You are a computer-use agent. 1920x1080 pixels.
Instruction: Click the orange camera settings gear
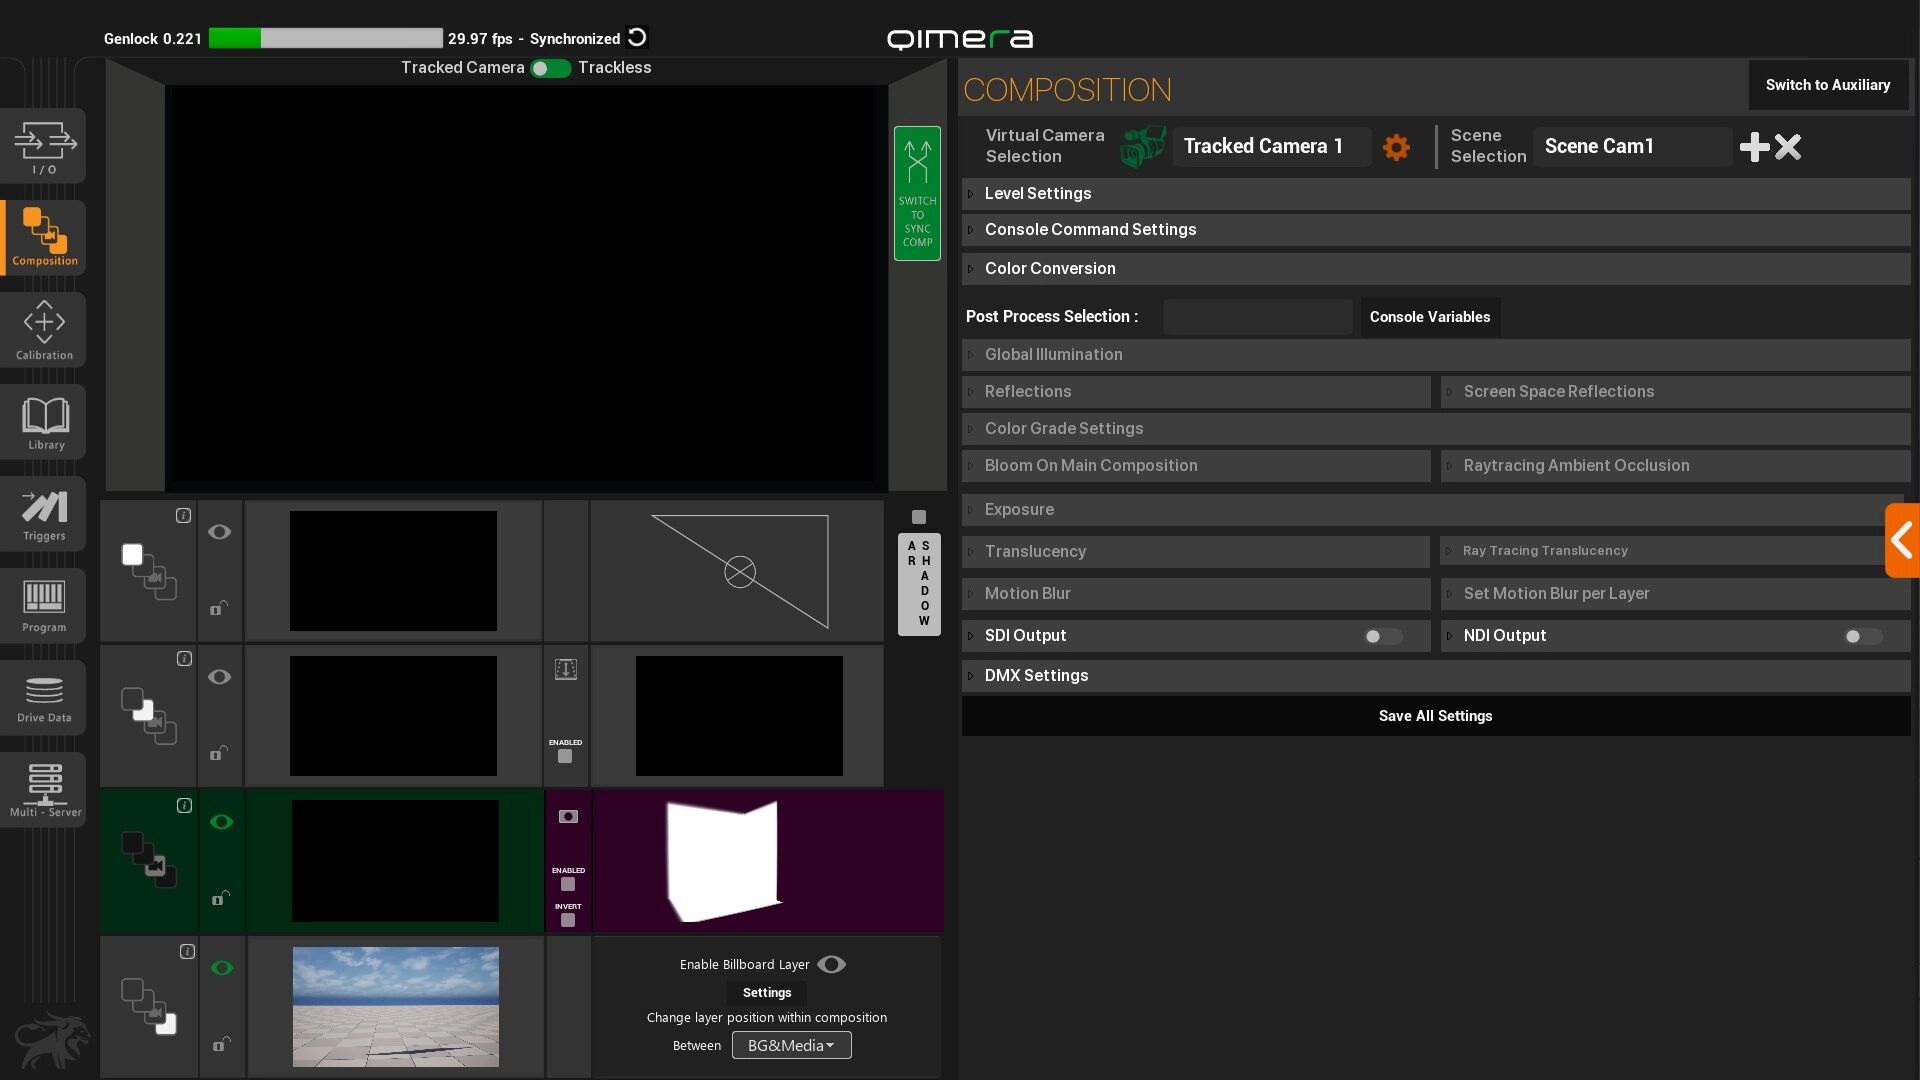1396,147
